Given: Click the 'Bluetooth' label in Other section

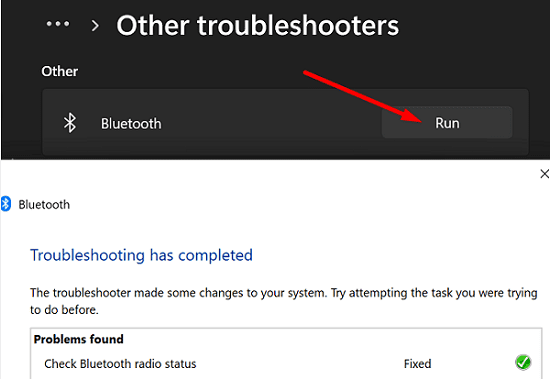Looking at the screenshot, I should click(x=131, y=124).
